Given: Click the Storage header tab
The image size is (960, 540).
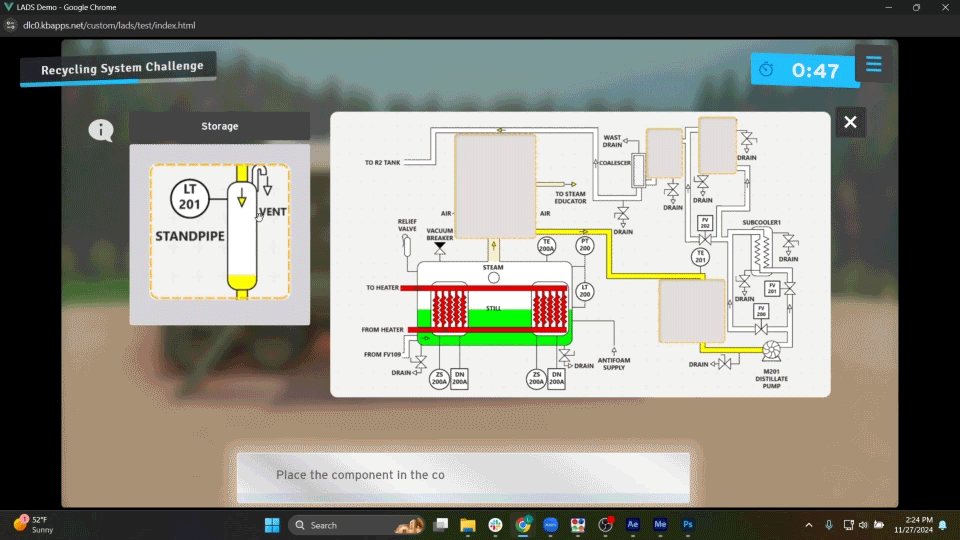Looking at the screenshot, I should 219,126.
